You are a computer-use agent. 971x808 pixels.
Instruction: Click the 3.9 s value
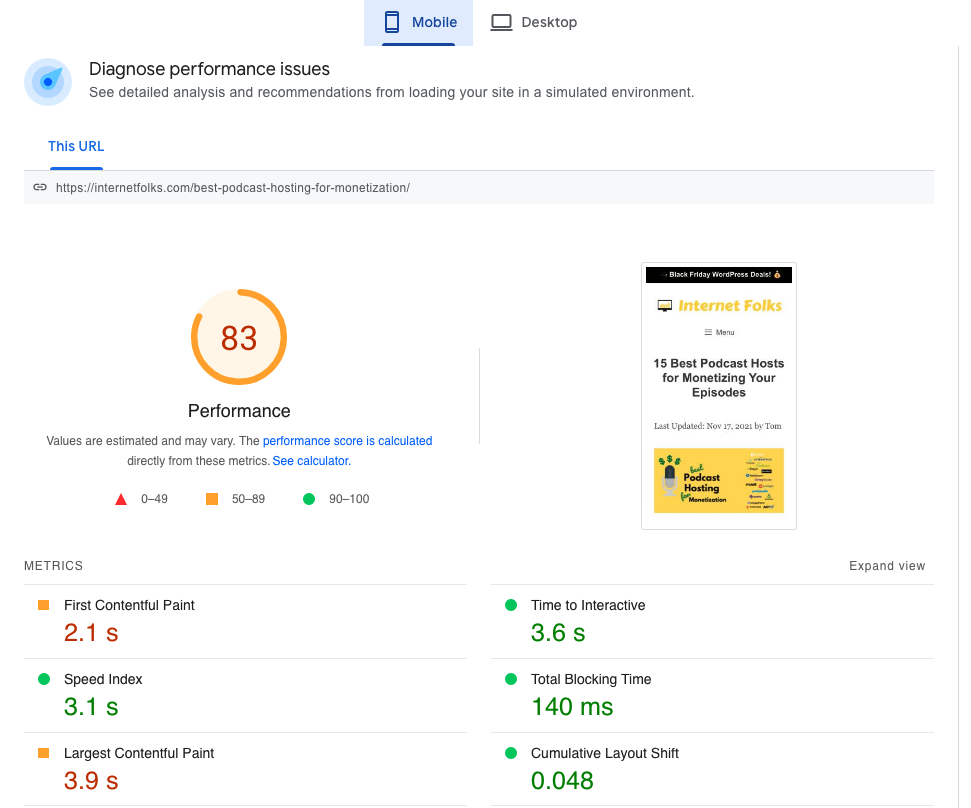point(91,781)
